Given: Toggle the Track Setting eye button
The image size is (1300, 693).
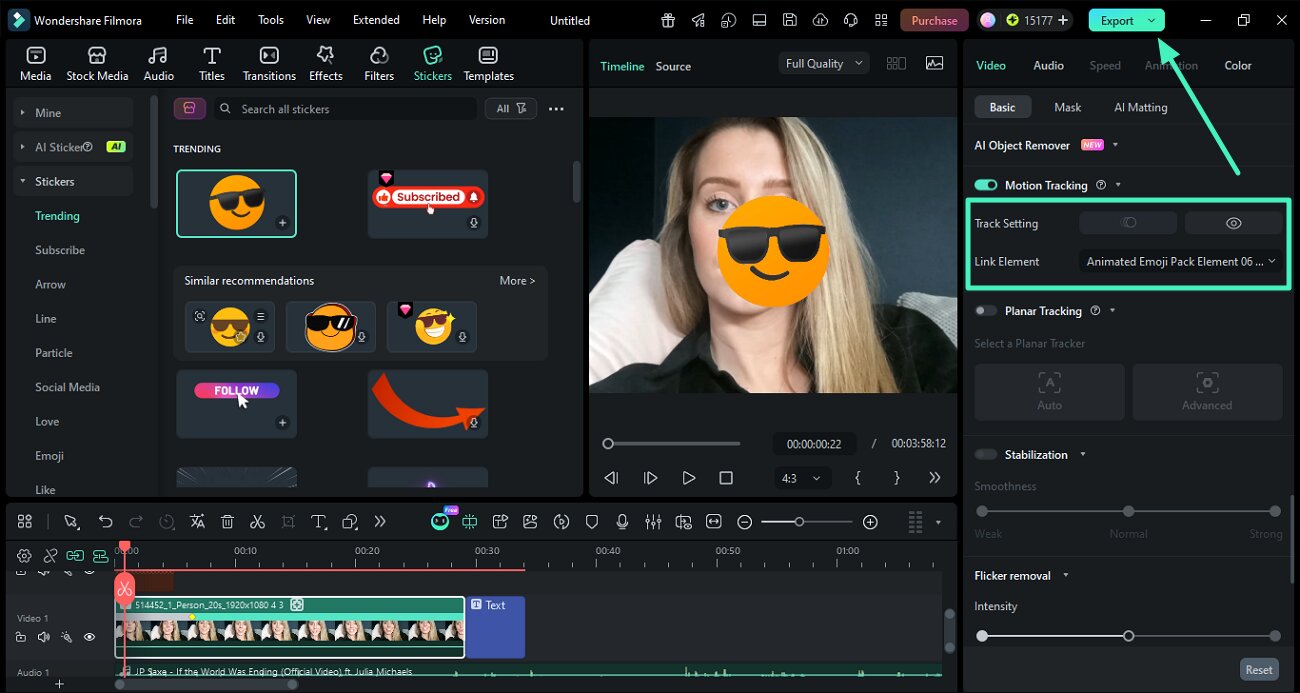Looking at the screenshot, I should coord(1233,223).
